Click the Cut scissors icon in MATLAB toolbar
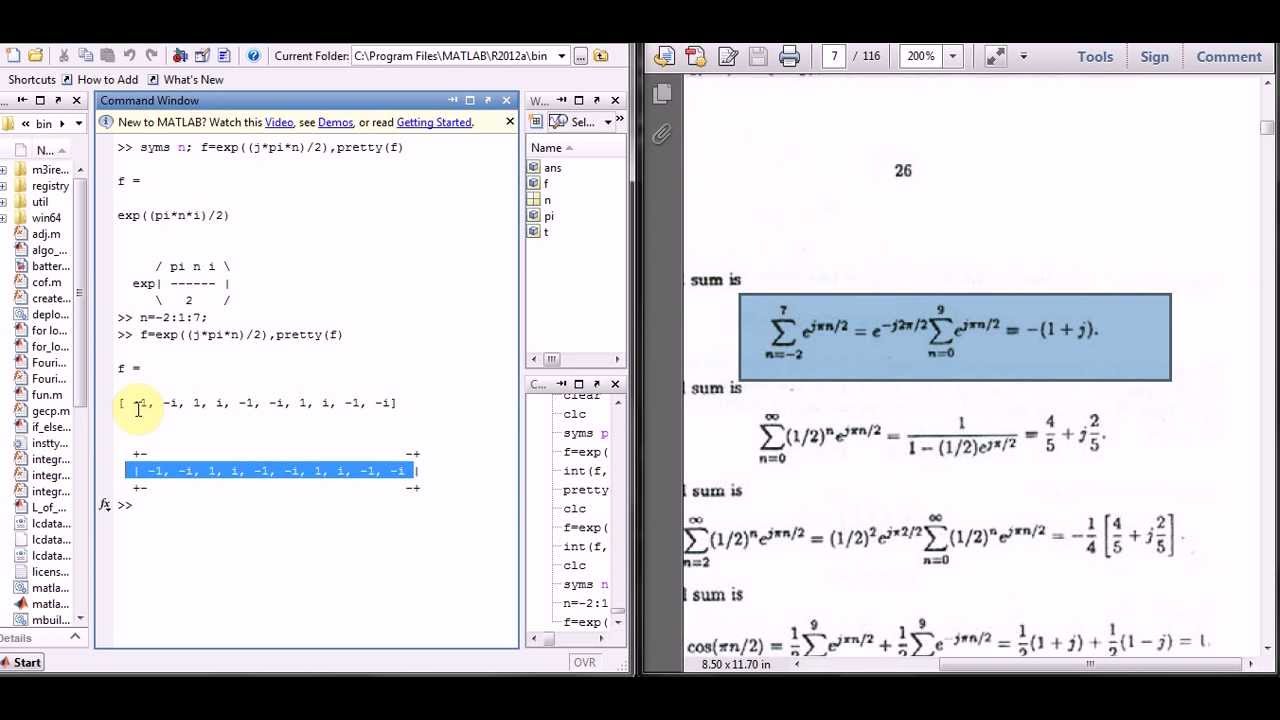This screenshot has width=1280, height=720. pos(64,56)
